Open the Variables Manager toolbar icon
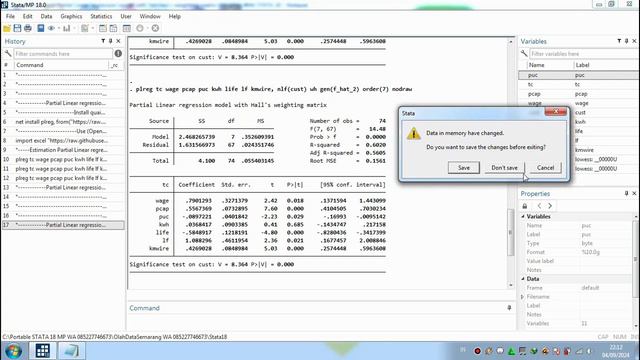The height and width of the screenshot is (360, 640). coord(127,28)
